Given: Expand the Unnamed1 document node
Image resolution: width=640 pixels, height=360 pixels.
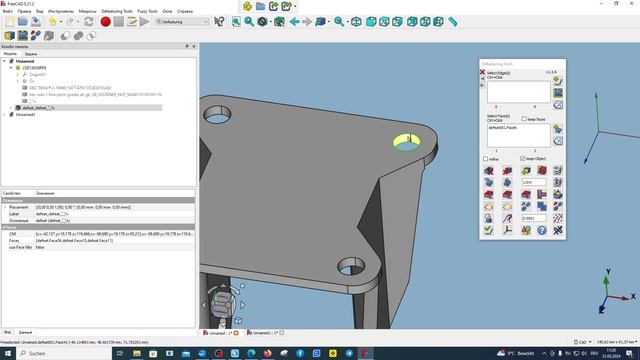Looking at the screenshot, I should [4, 115].
